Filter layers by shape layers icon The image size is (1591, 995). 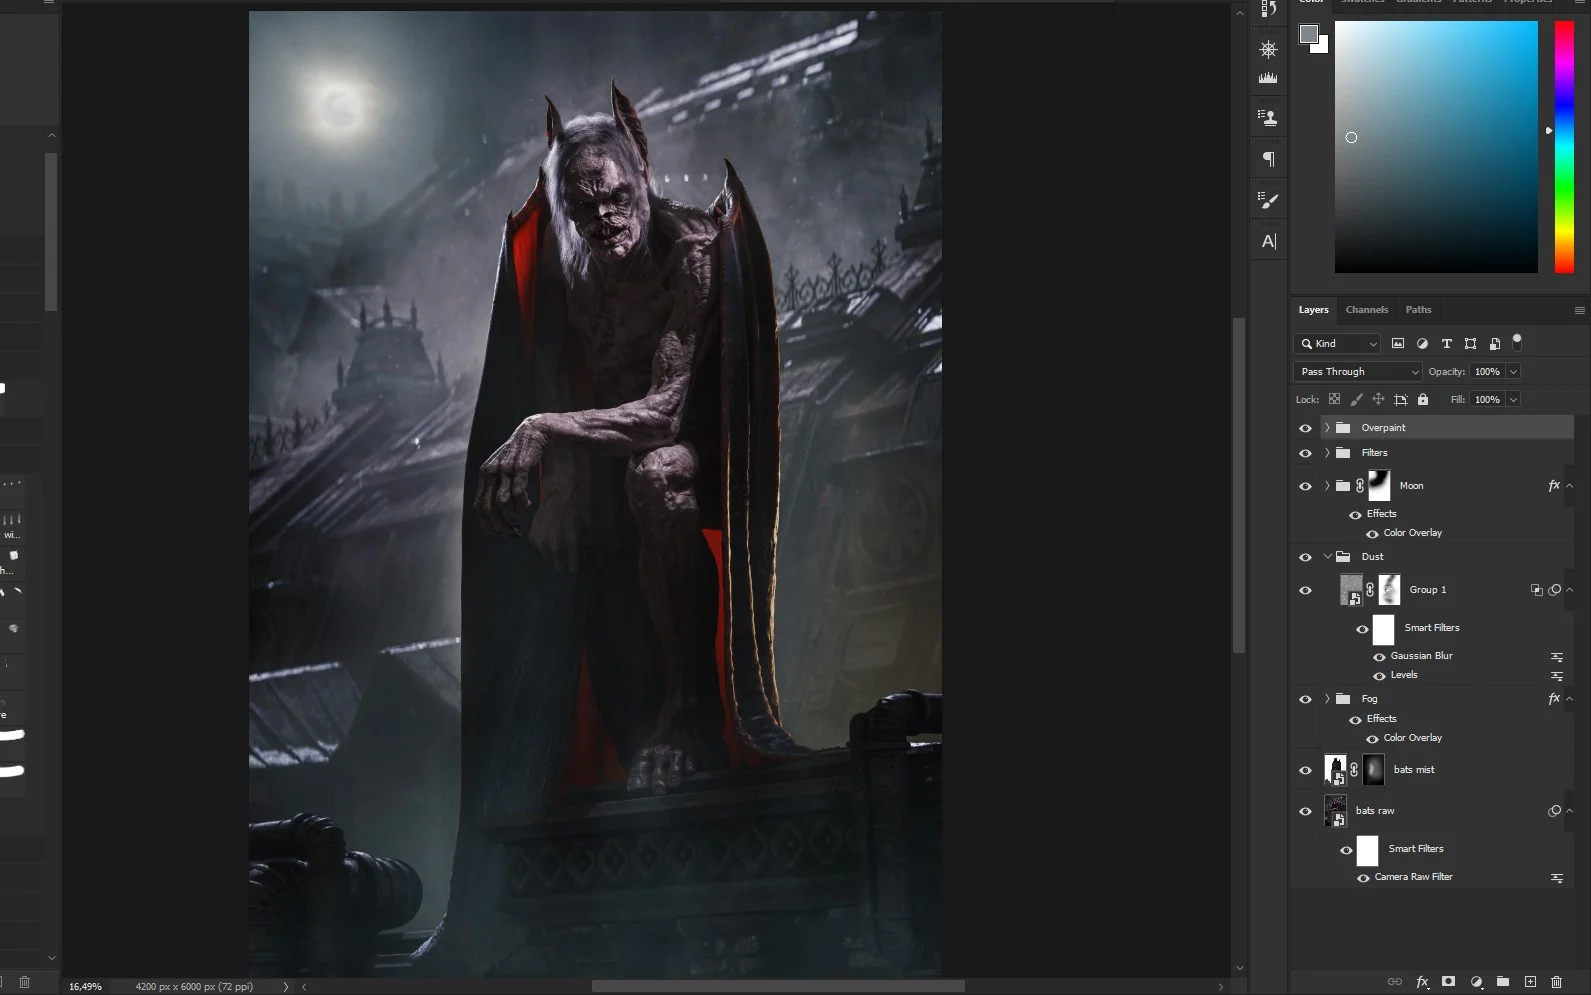(1470, 343)
